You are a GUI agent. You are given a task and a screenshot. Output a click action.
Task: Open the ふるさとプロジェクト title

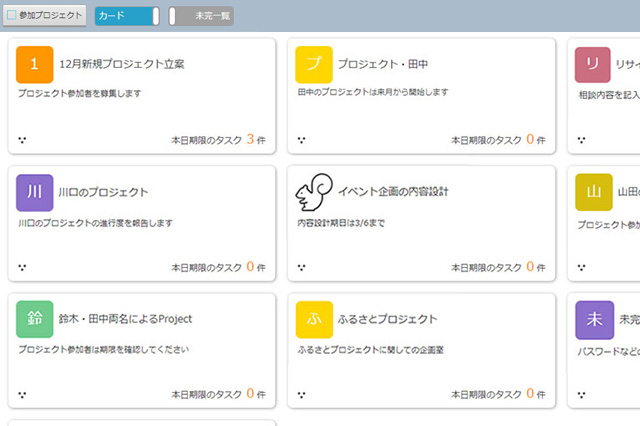pyautogui.click(x=387, y=319)
